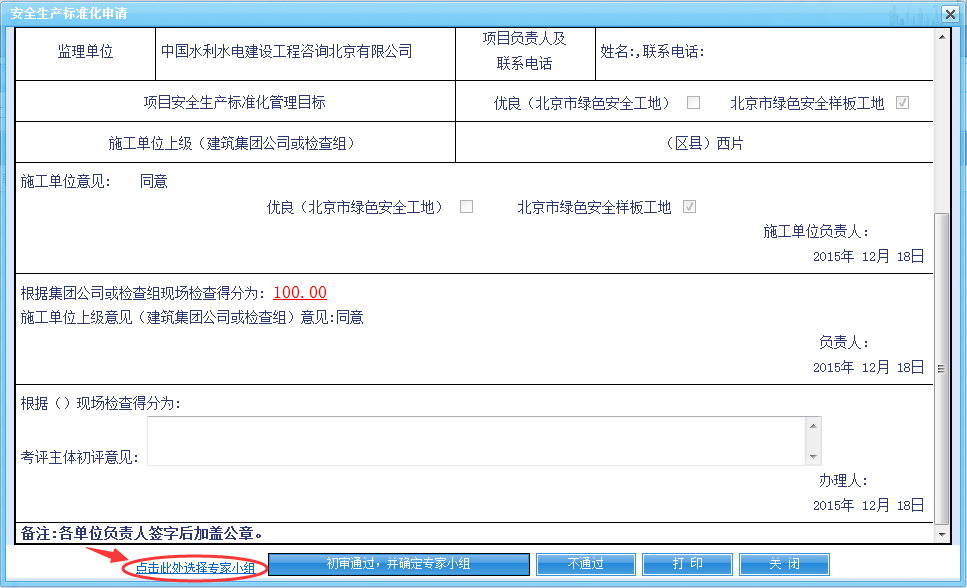Click the 关闭 button at the bottom
The width and height of the screenshot is (967, 588).
click(784, 564)
